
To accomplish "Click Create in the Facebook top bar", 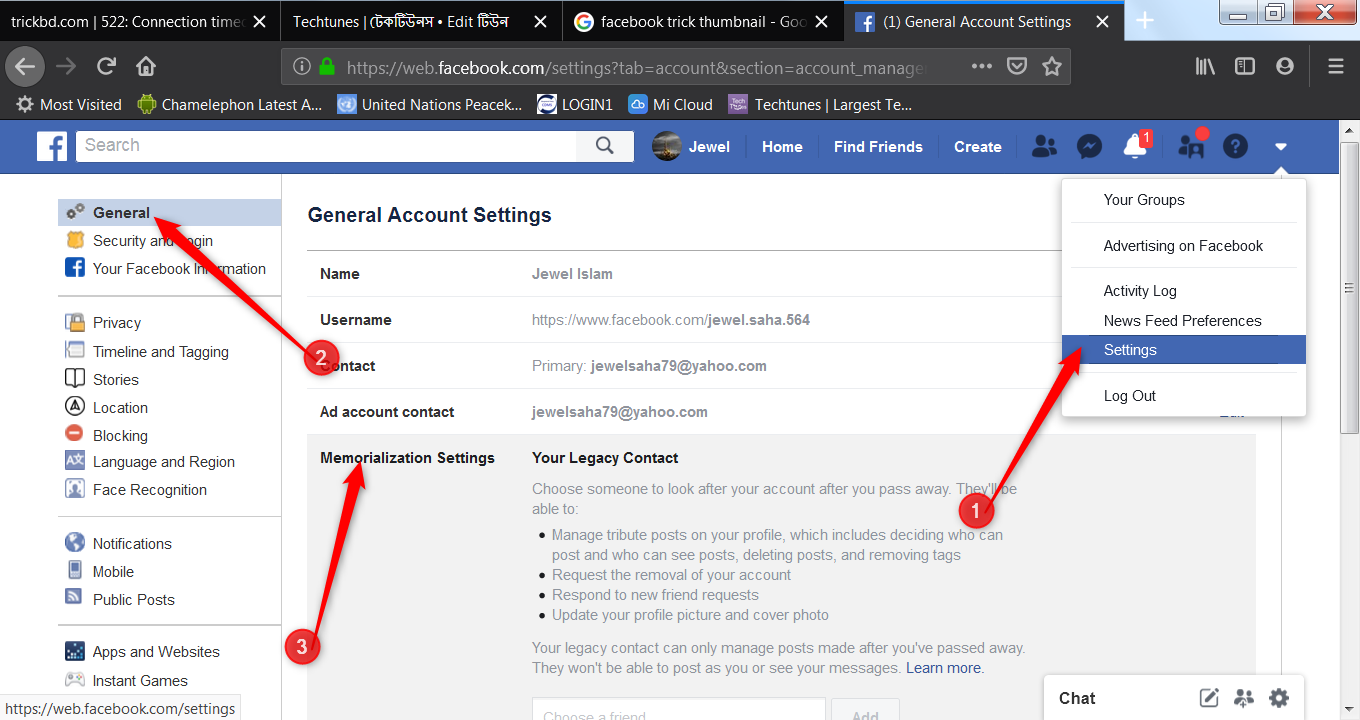I will pyautogui.click(x=978, y=147).
